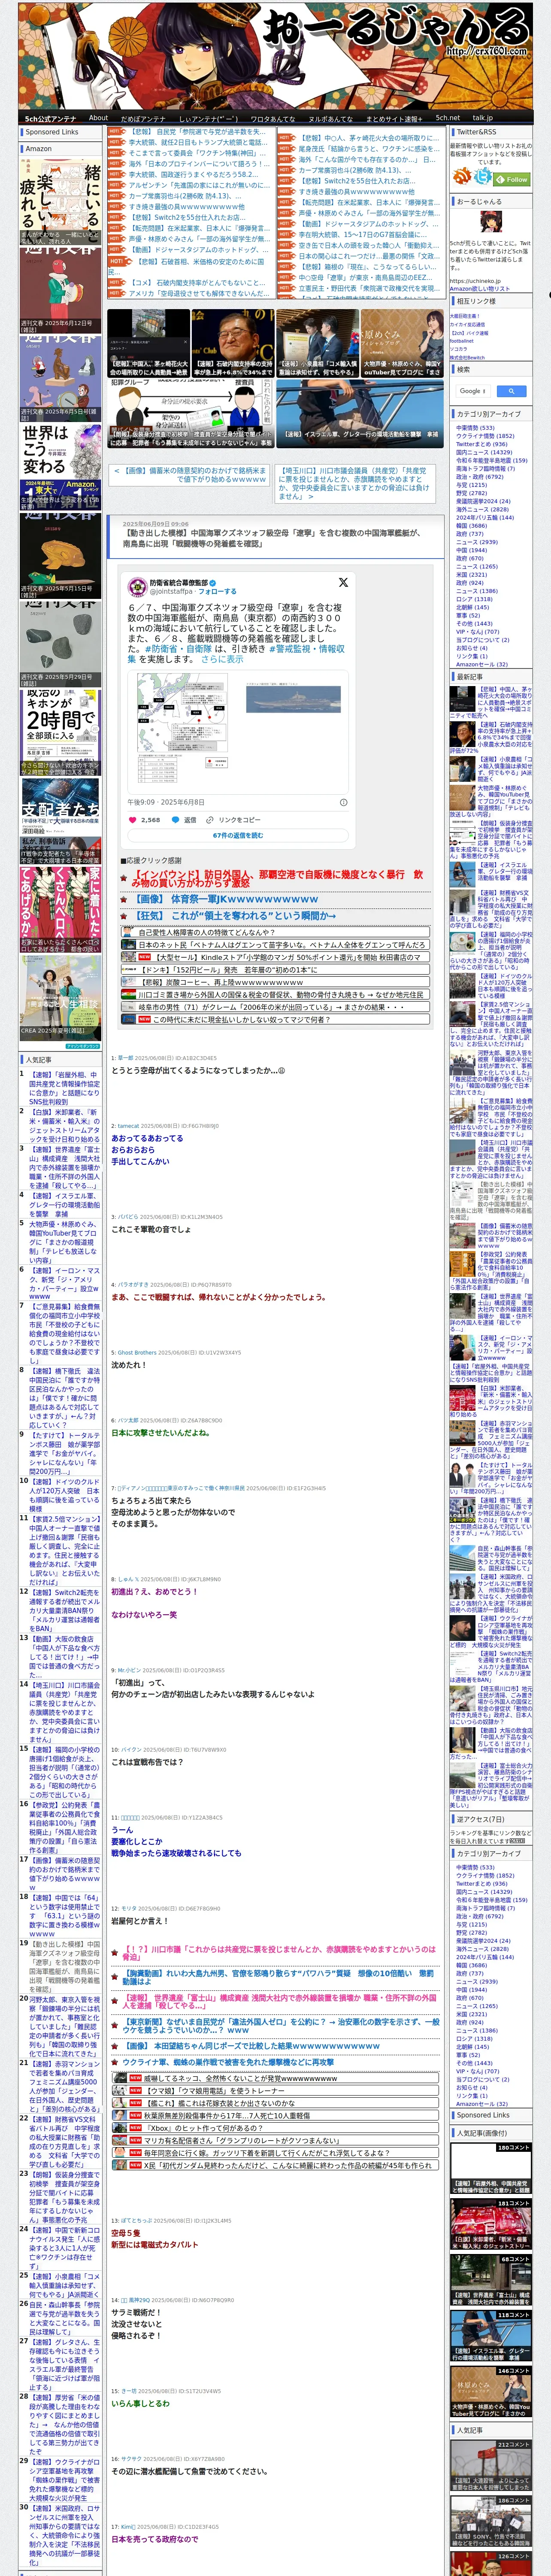Click tweet timestamp 午後9:09 · 2025年6月8日
The width and height of the screenshot is (551, 2576).
[x=167, y=802]
